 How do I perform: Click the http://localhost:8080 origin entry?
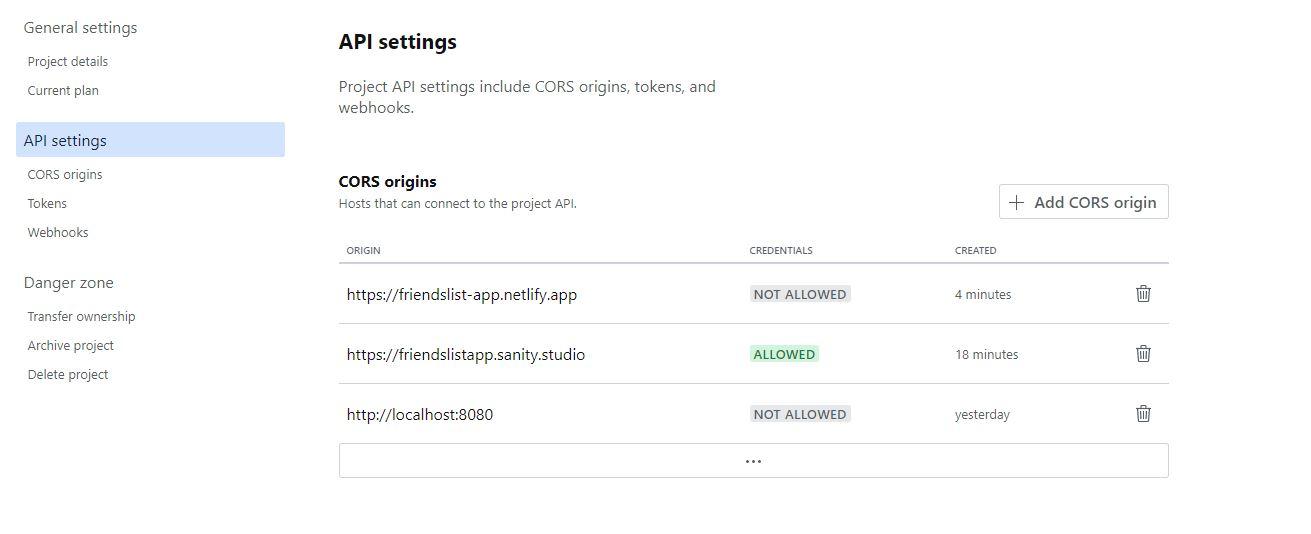[420, 415]
